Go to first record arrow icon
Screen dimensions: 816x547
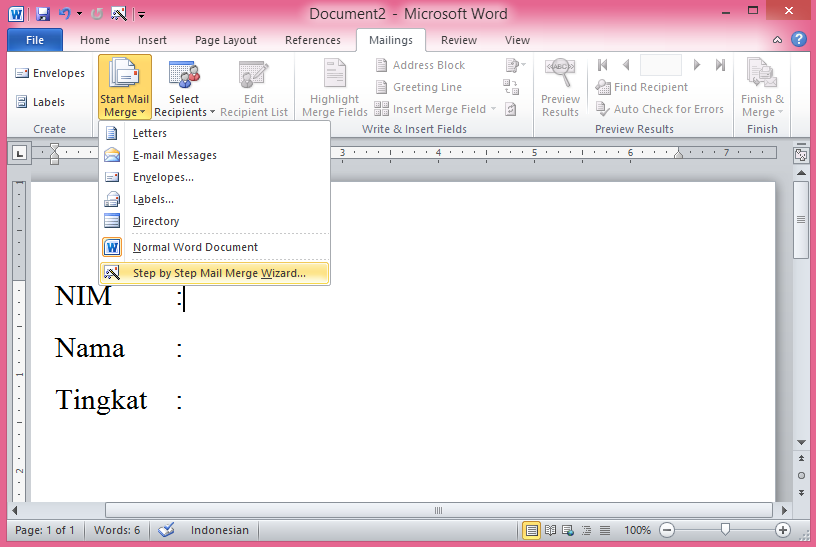pos(603,65)
